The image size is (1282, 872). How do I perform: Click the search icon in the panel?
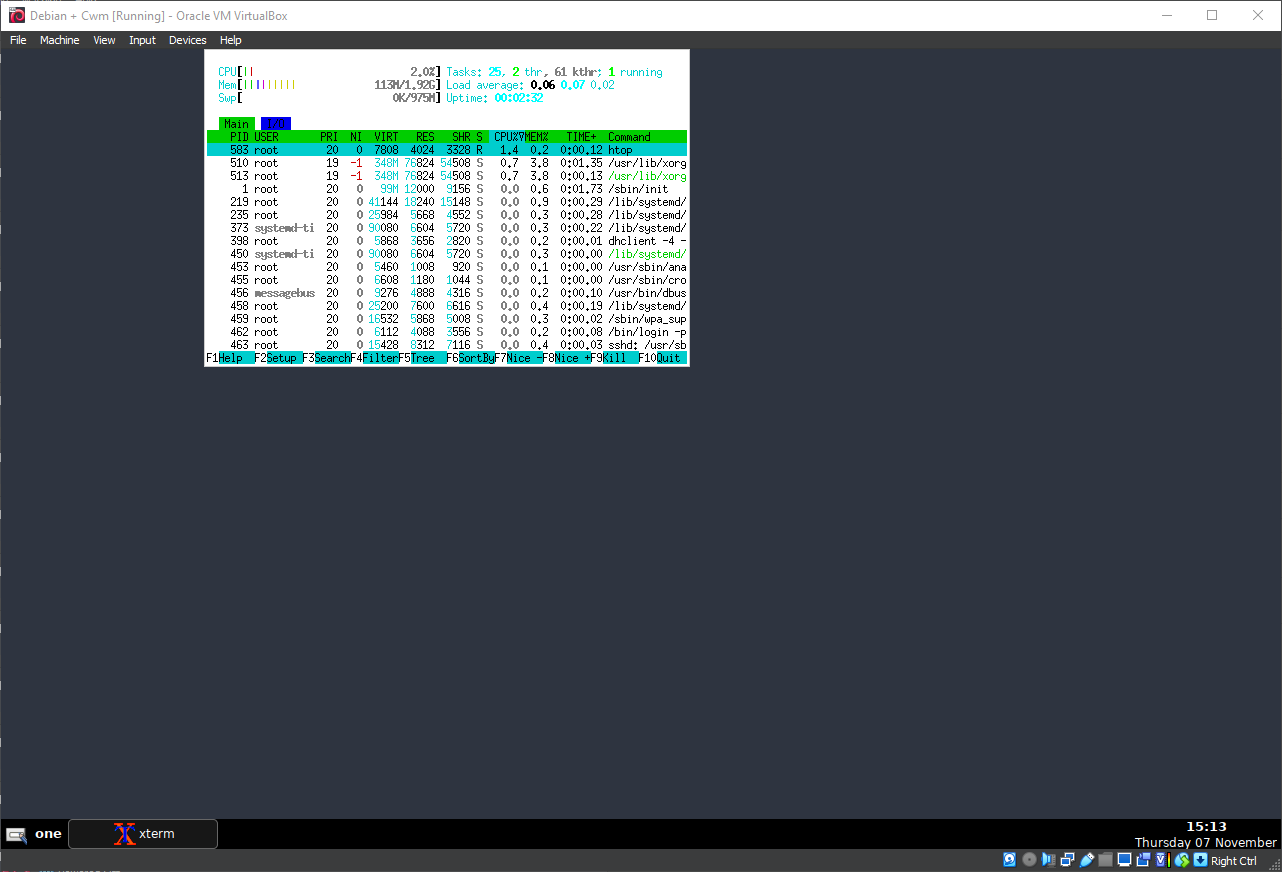16,835
